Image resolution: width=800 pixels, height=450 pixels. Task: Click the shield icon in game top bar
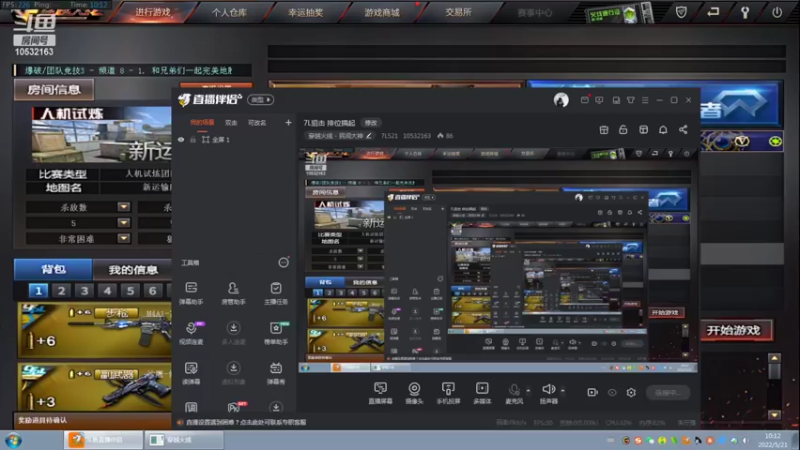[681, 12]
